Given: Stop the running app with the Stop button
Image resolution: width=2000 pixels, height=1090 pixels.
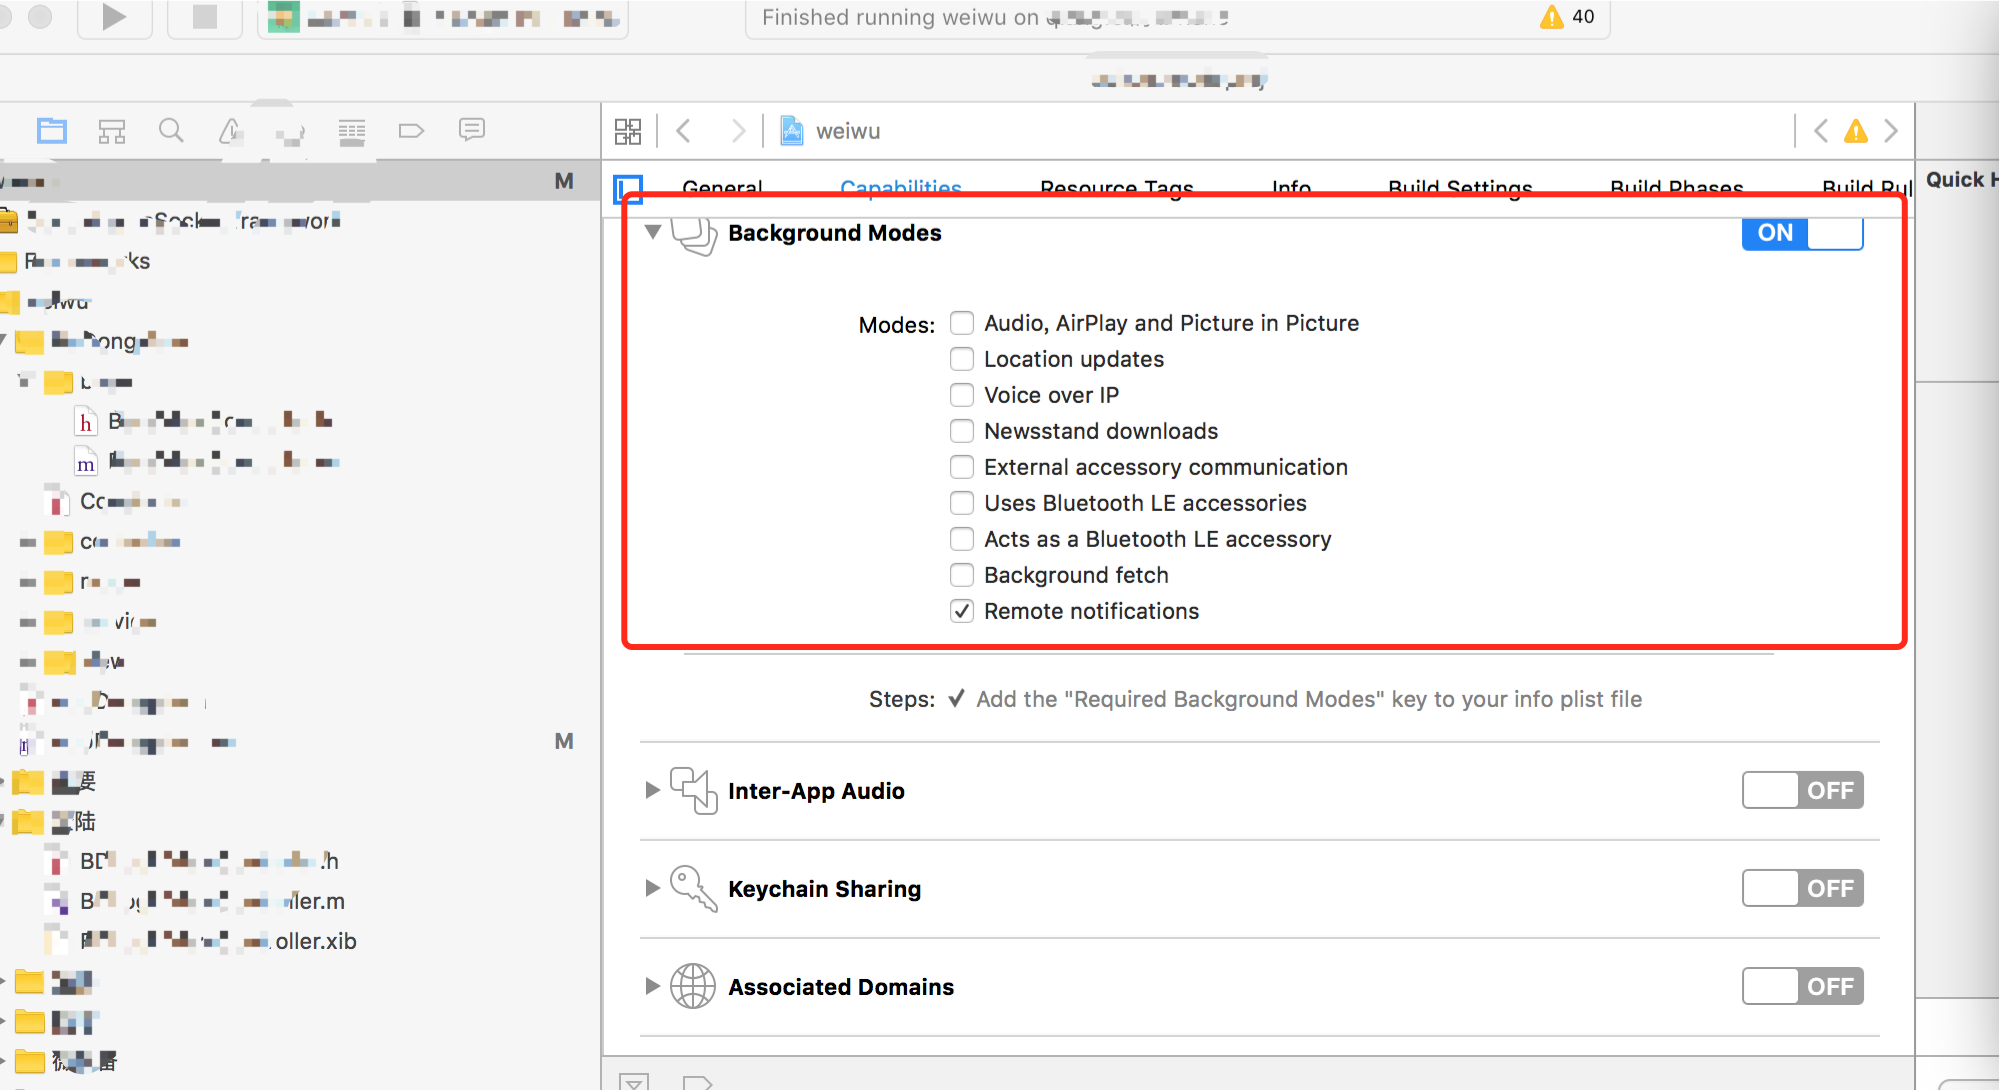Looking at the screenshot, I should [x=204, y=17].
